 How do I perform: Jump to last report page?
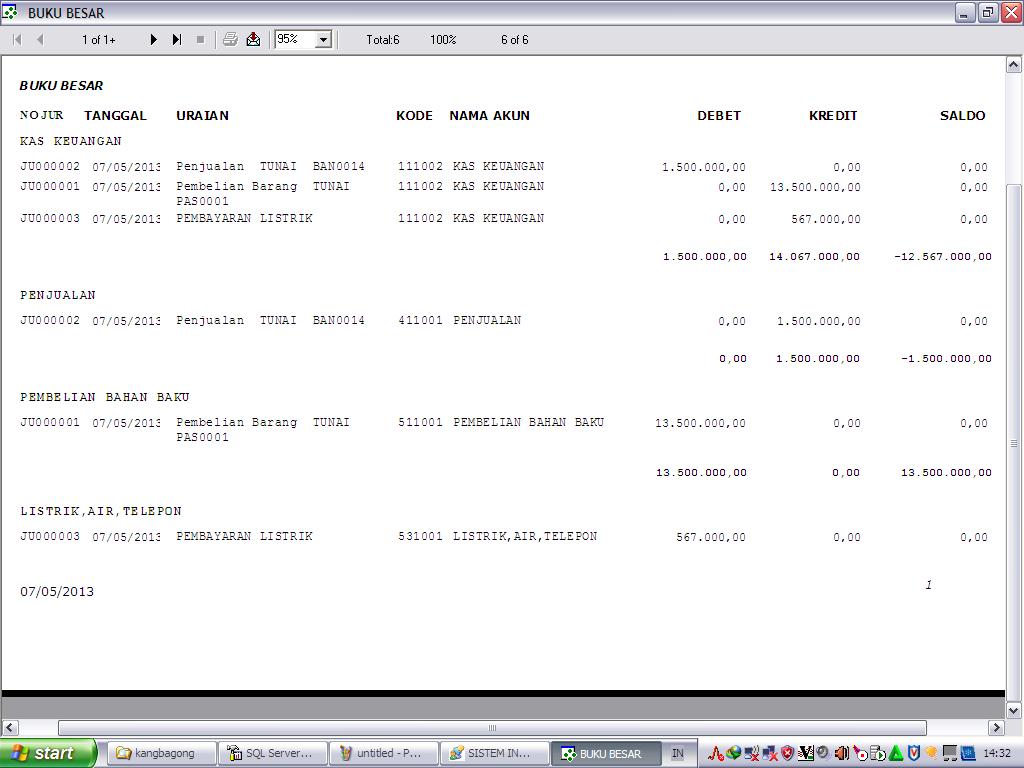coord(177,40)
